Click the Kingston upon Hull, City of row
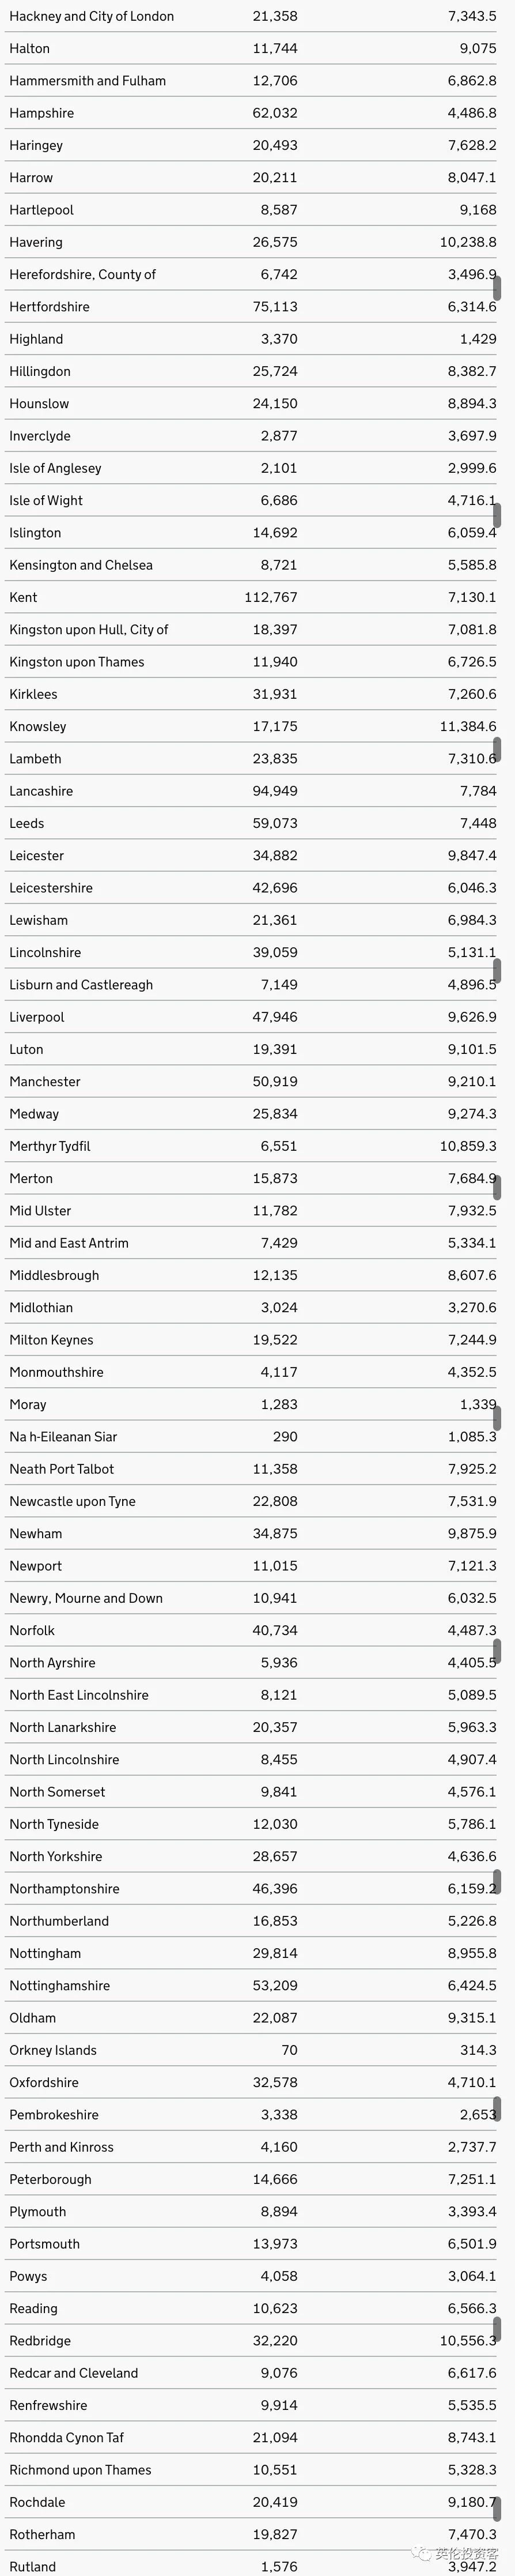 89,629
